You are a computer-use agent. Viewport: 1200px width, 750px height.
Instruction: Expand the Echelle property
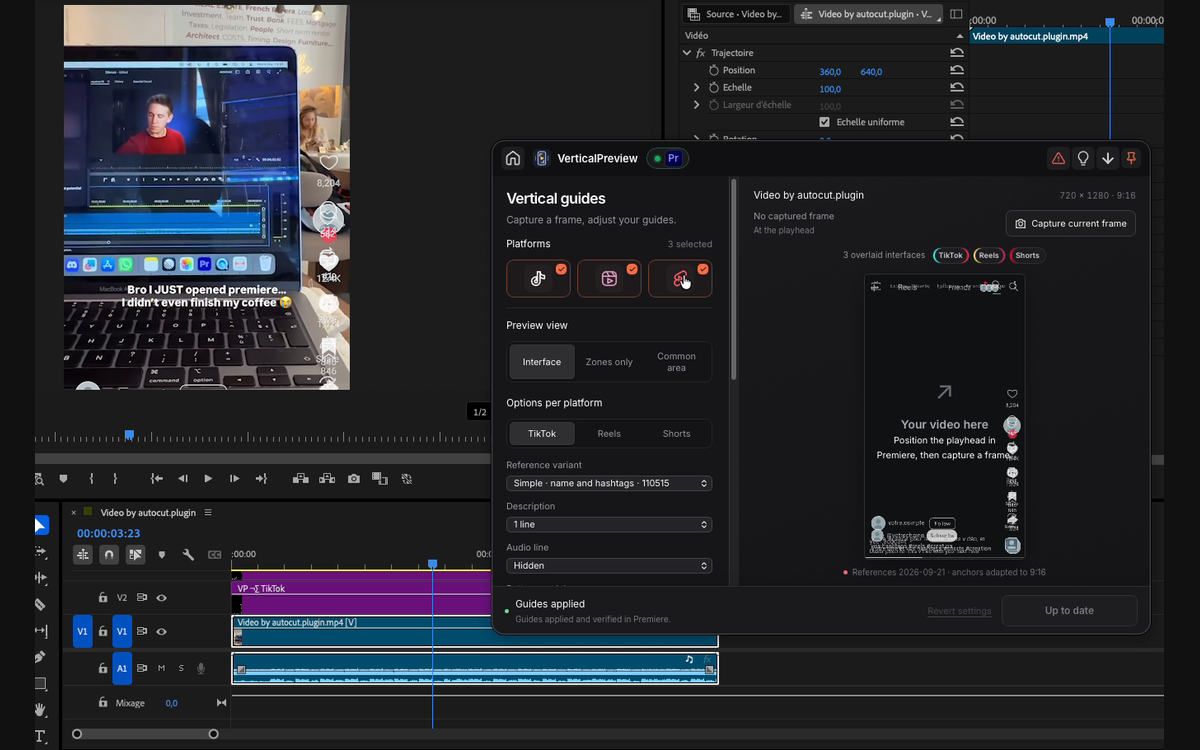click(697, 88)
